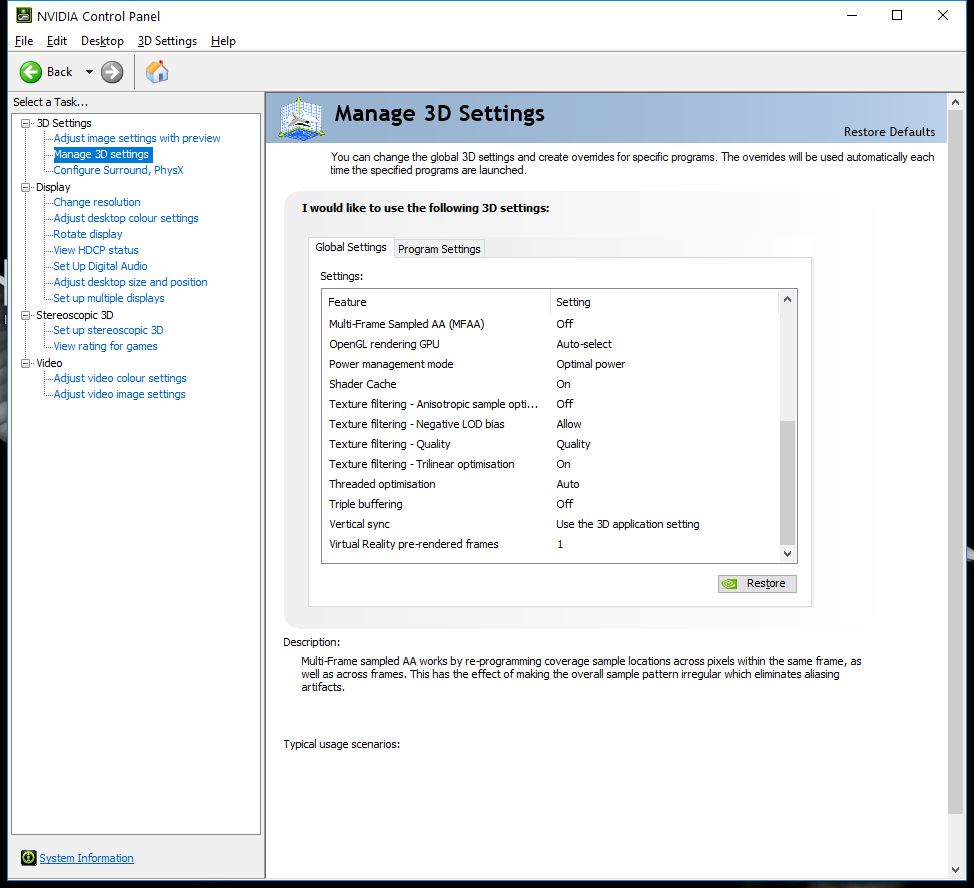Viewport: 974px width, 888px height.
Task: Open View HDCP status
Action: 96,250
